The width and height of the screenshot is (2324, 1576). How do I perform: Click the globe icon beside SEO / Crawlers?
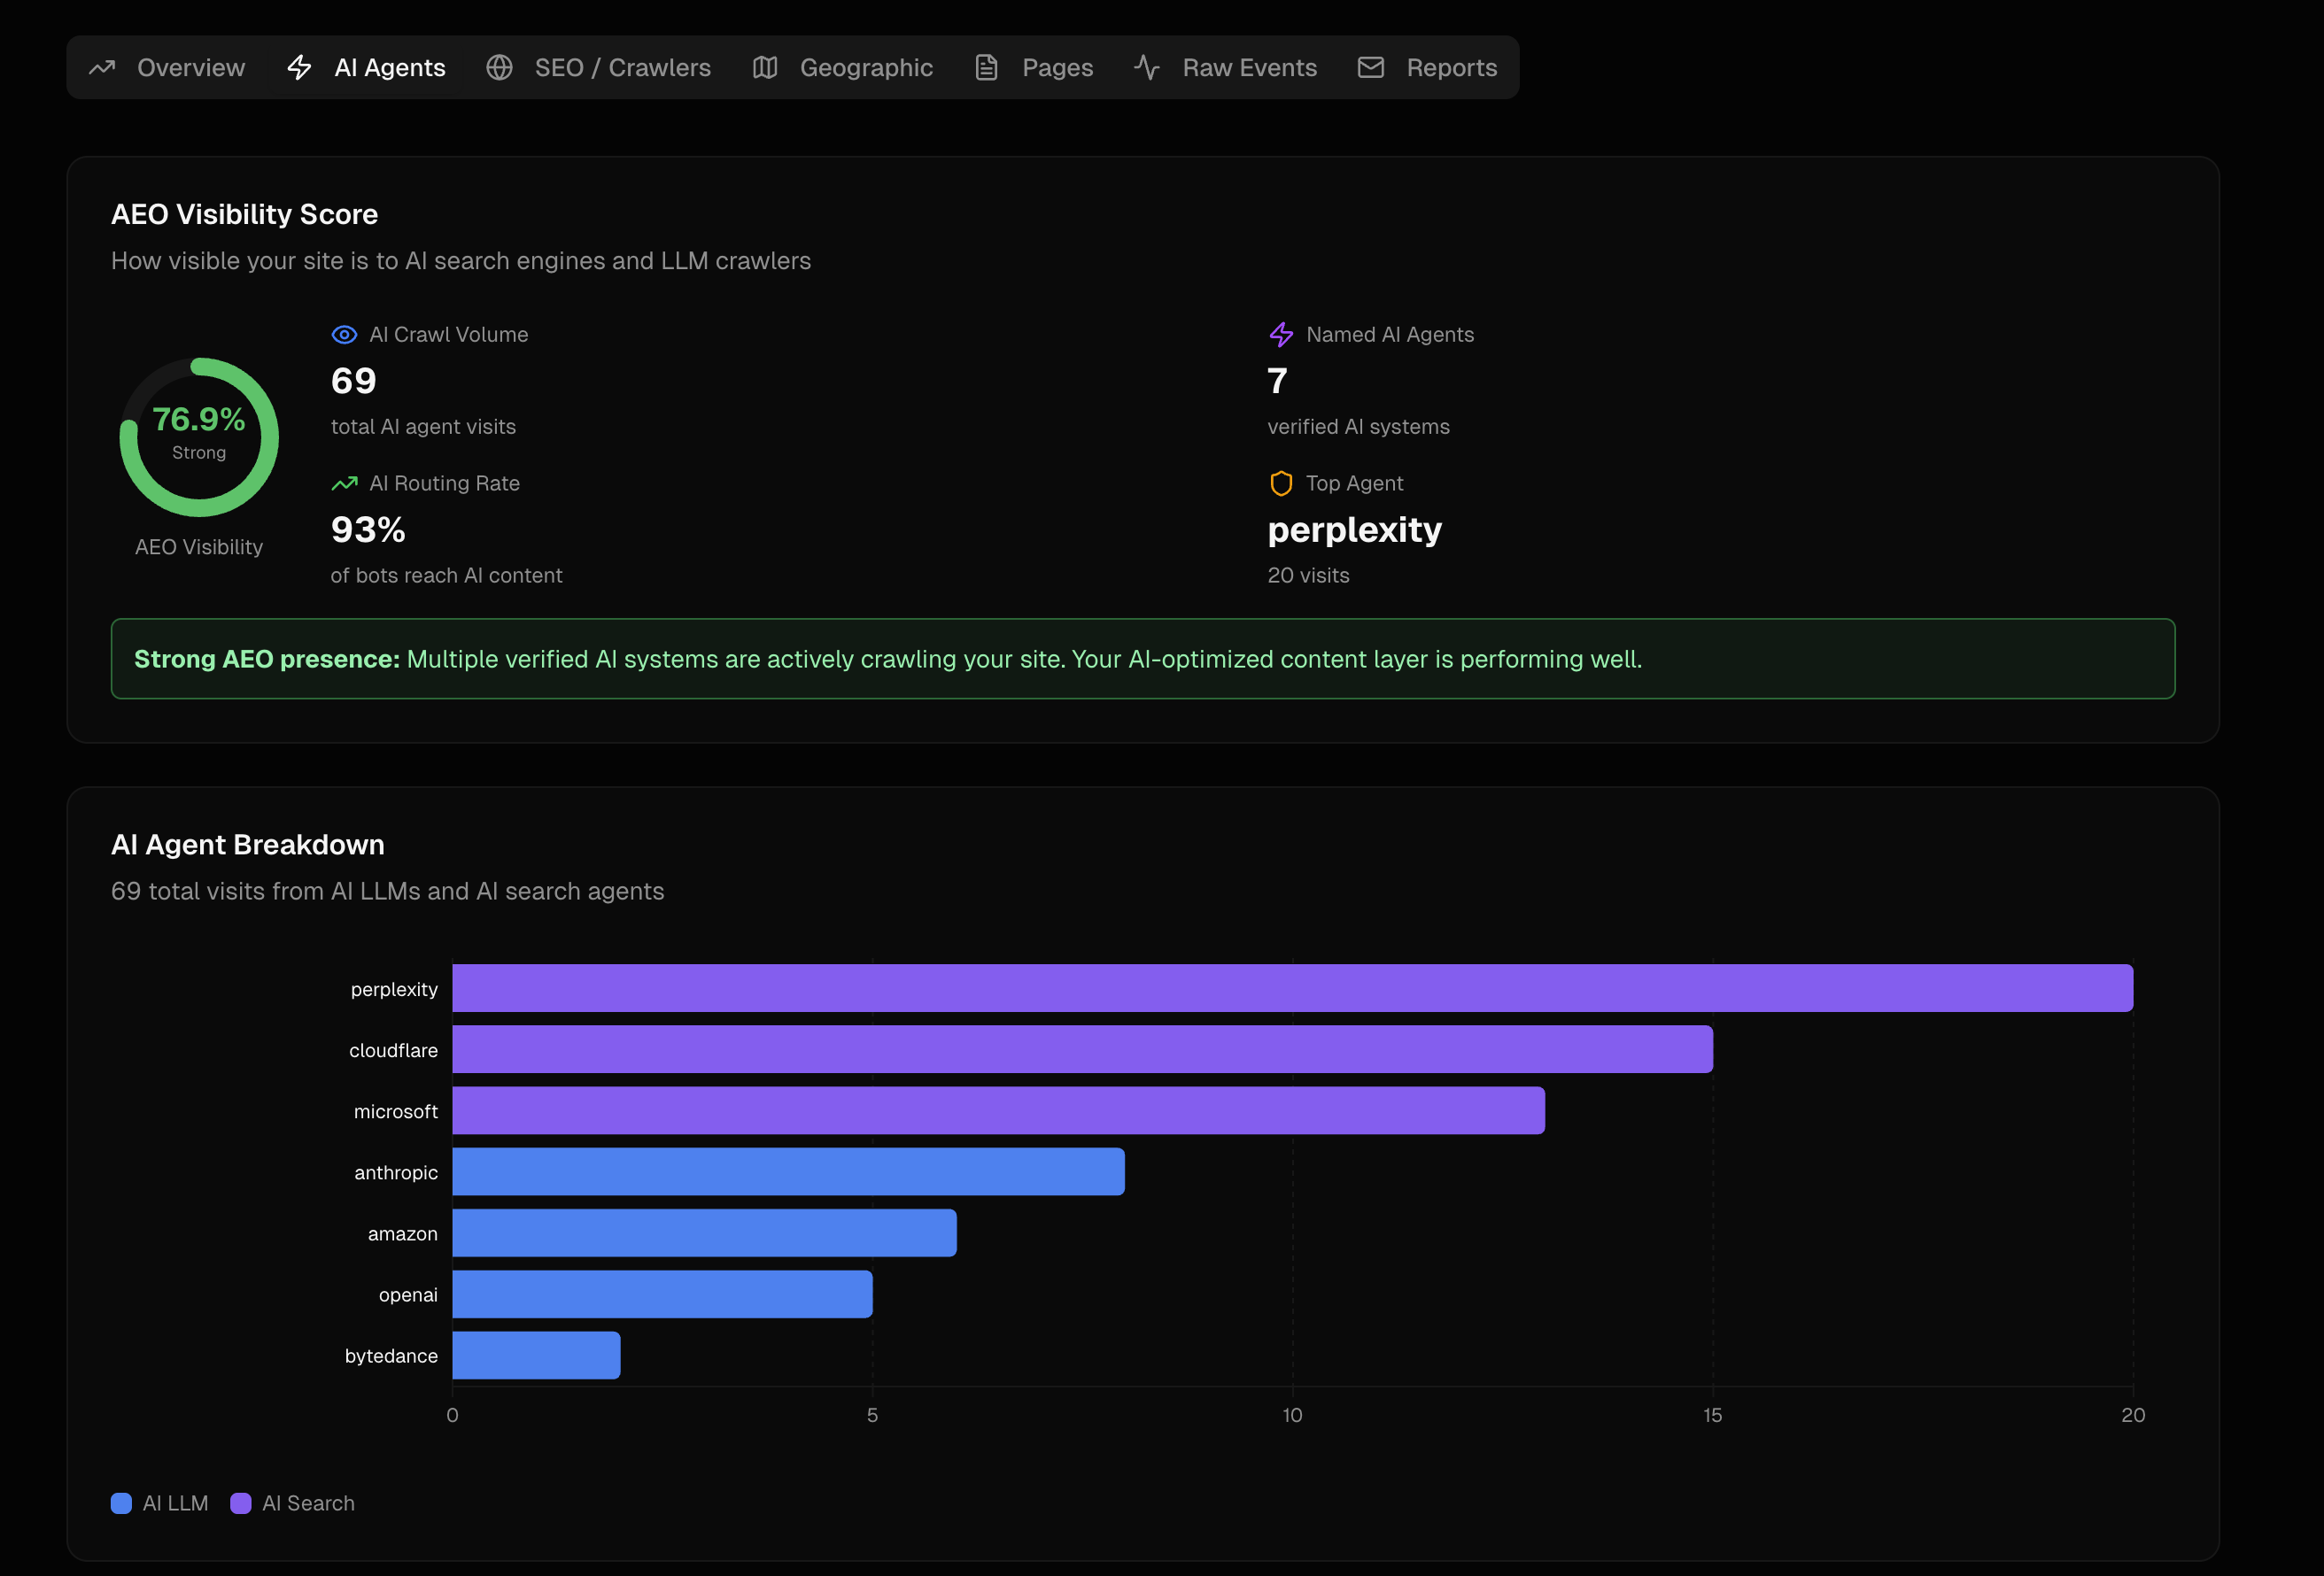[x=500, y=67]
